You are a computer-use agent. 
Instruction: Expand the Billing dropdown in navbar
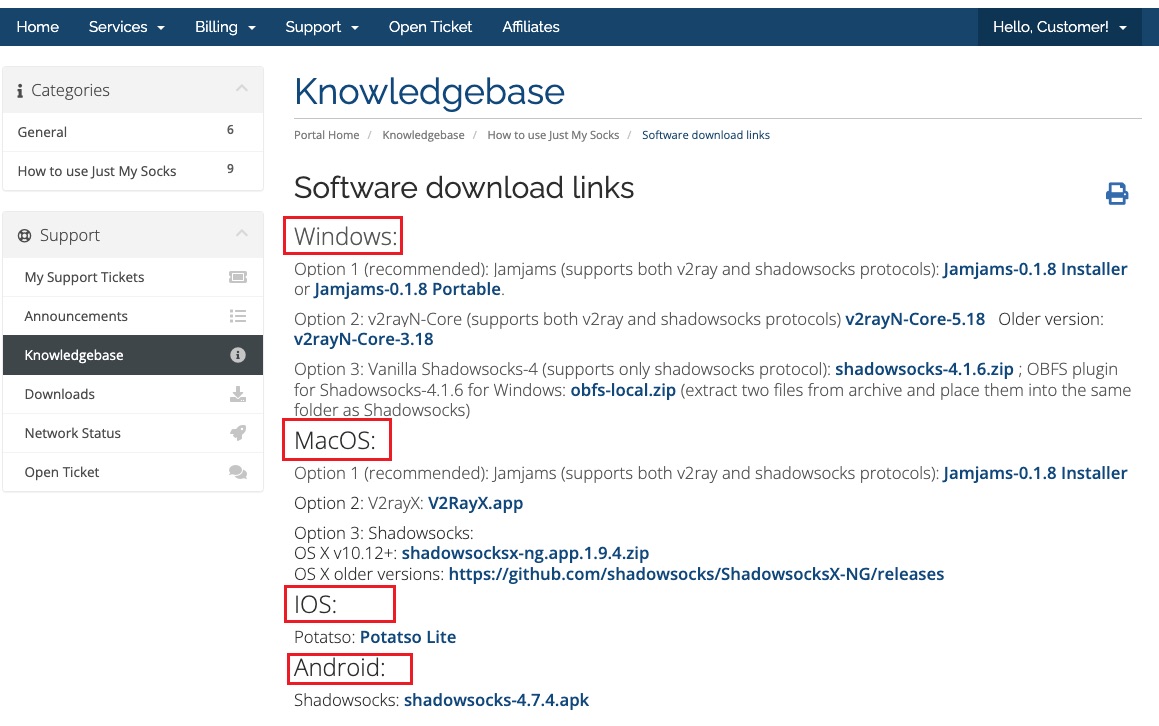pyautogui.click(x=225, y=27)
